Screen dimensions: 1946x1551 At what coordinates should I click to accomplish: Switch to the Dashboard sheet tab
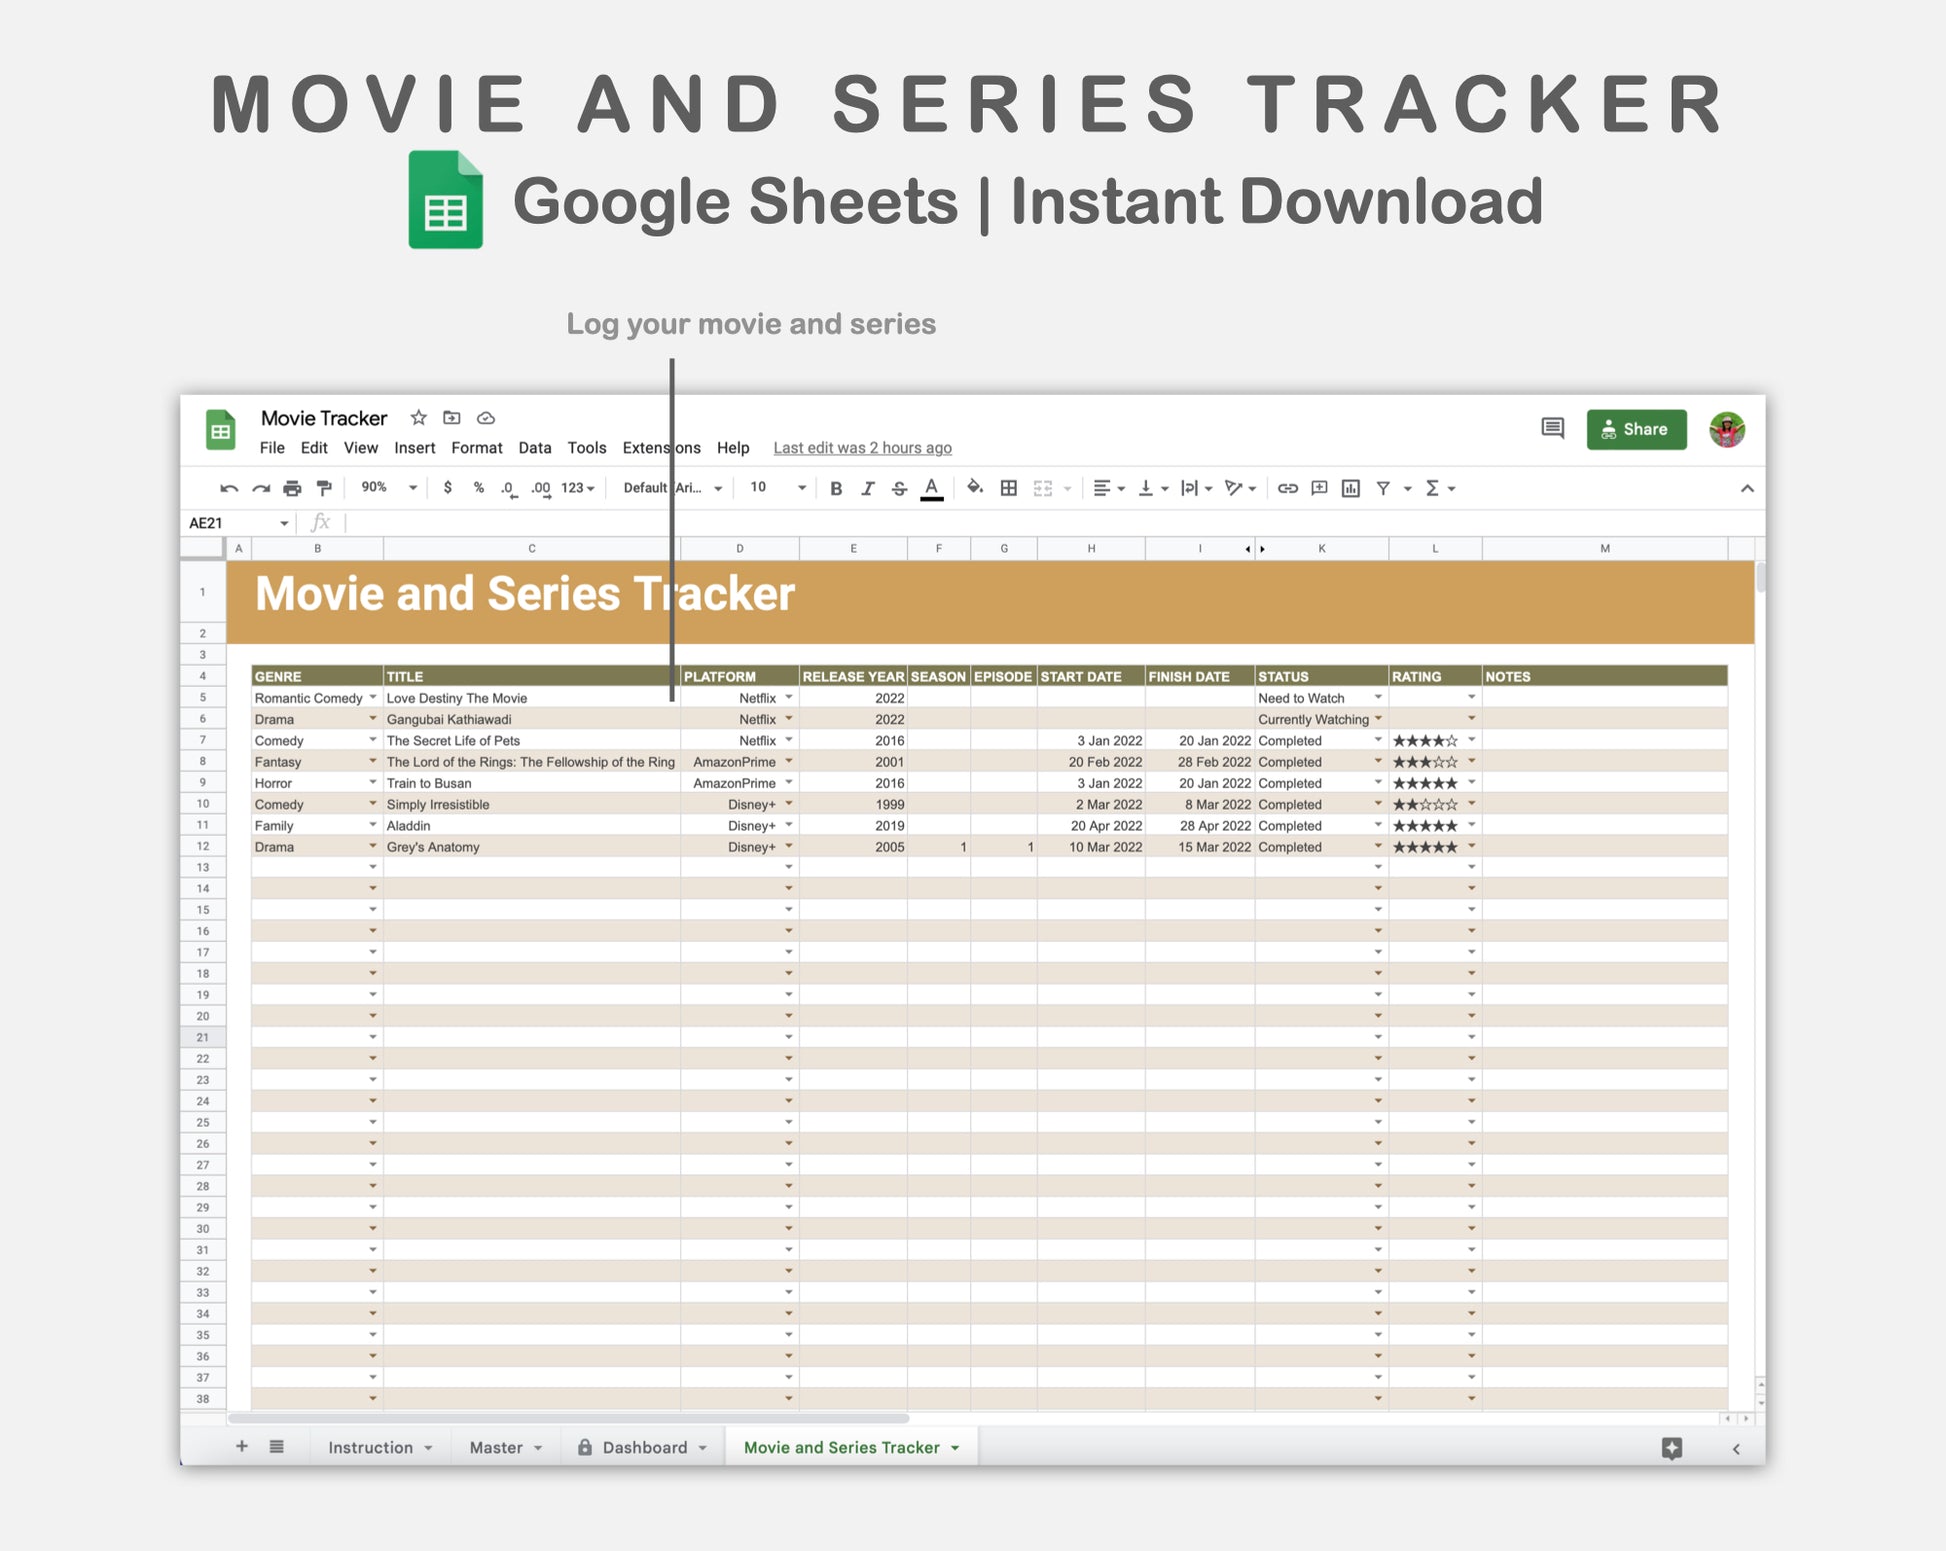pos(644,1447)
